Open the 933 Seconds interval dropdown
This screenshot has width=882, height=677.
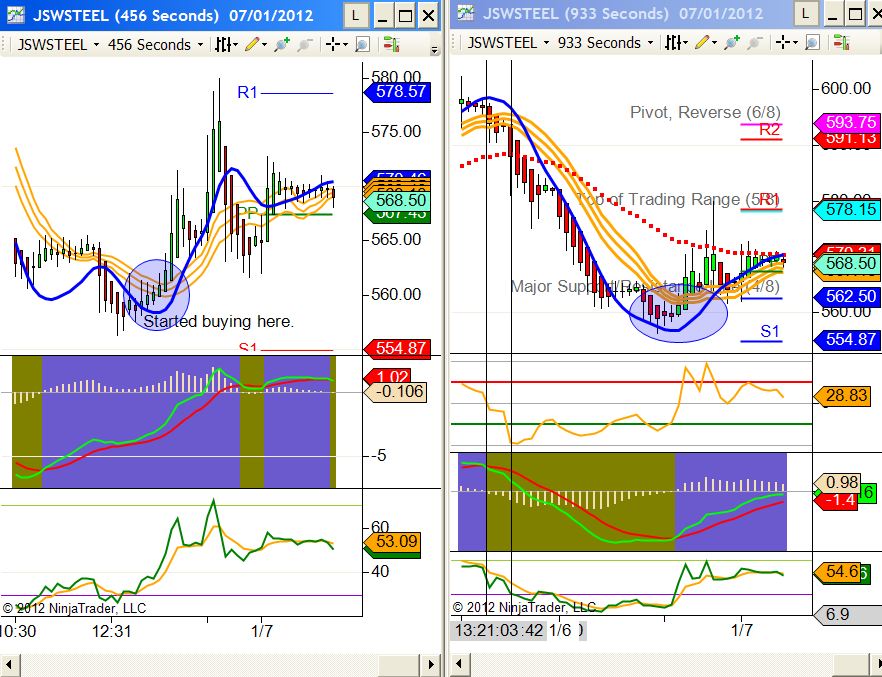(650, 43)
